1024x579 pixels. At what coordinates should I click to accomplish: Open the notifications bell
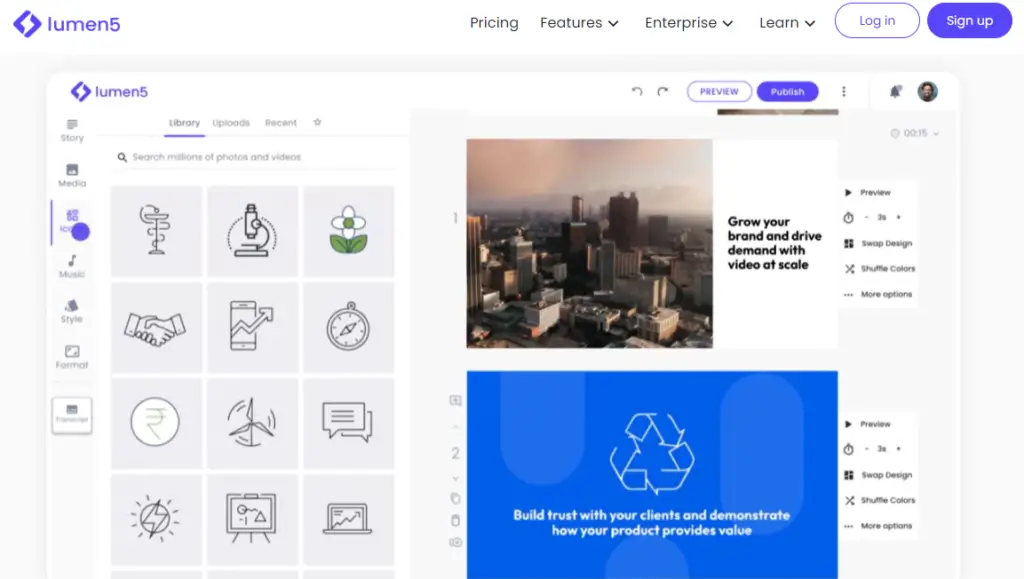click(895, 91)
